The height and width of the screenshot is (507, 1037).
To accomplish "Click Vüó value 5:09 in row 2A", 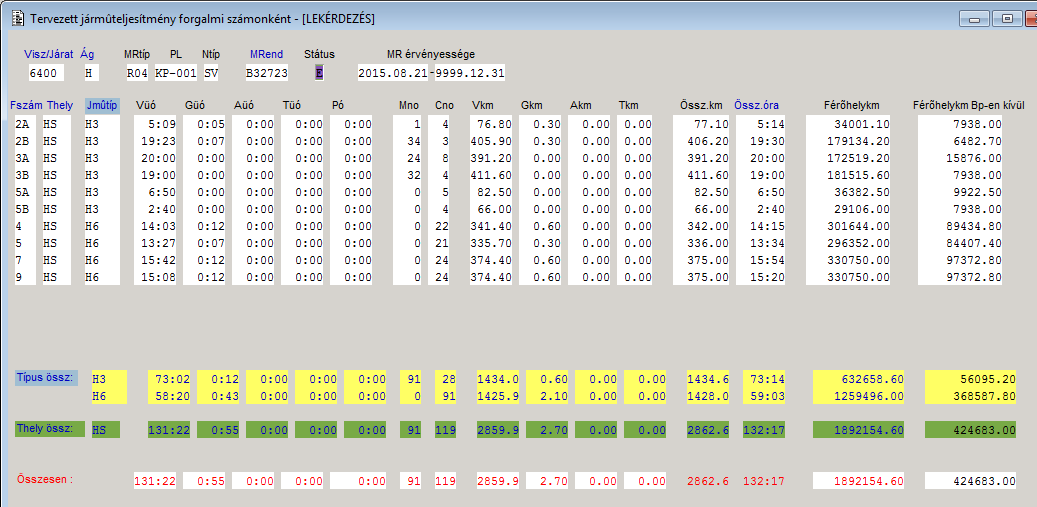I will pyautogui.click(x=156, y=124).
